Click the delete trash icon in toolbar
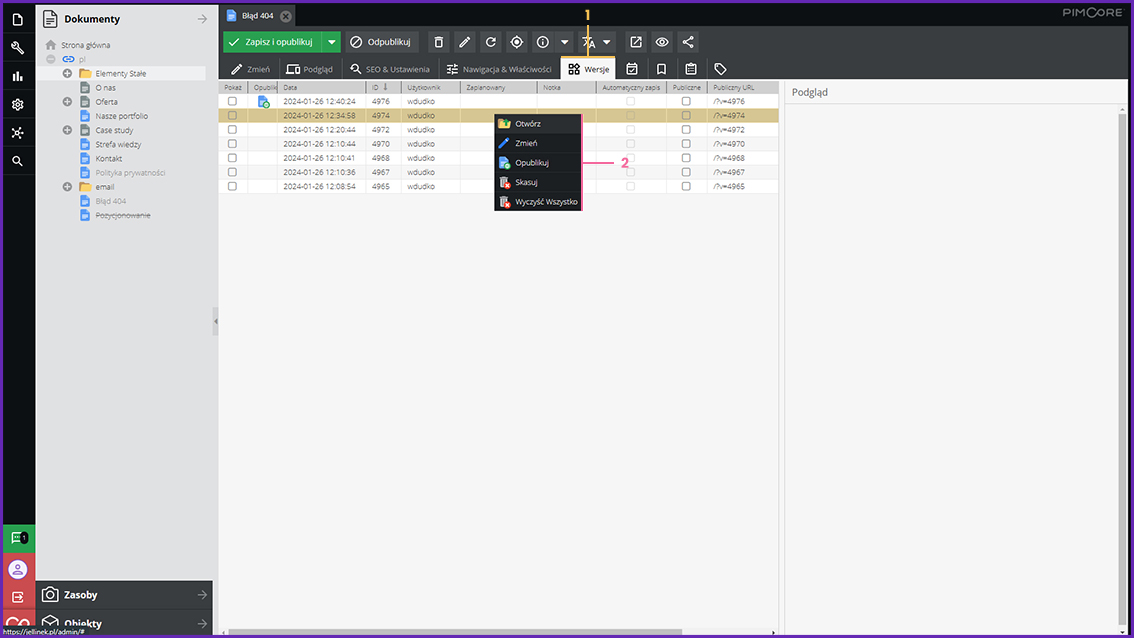The image size is (1134, 638). (438, 42)
